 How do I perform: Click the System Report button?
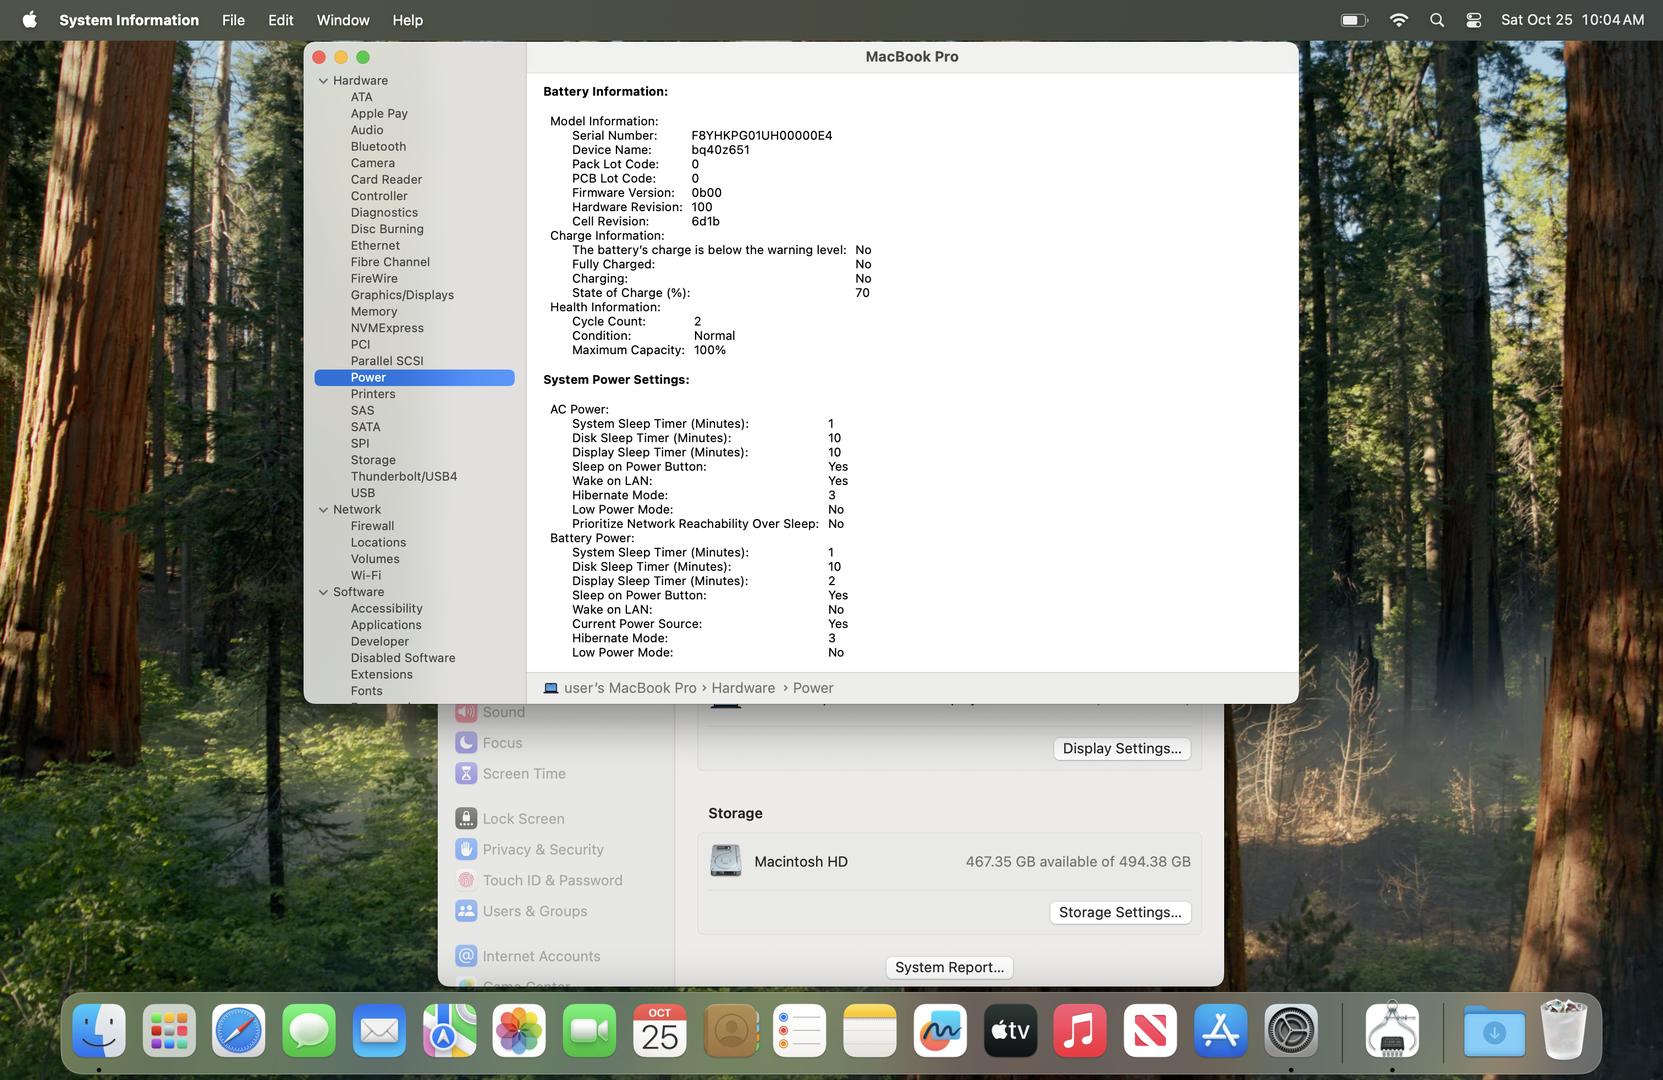949,967
